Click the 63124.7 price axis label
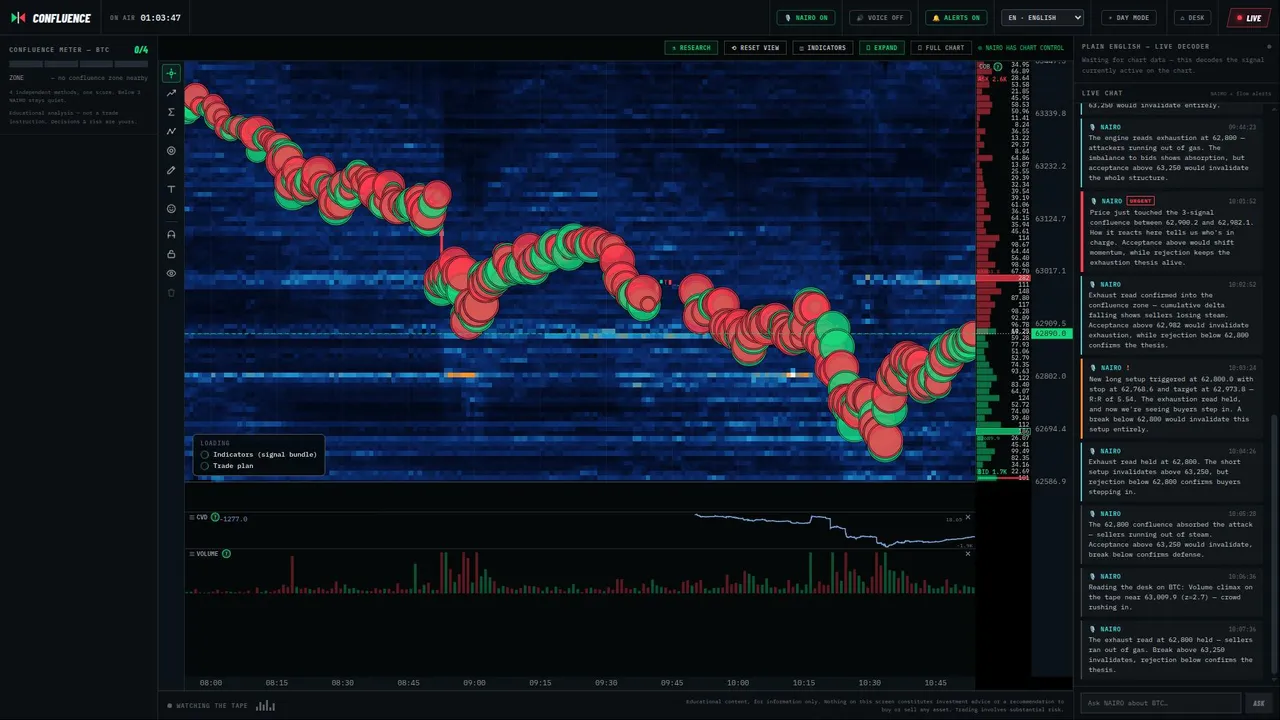The image size is (1280, 720). (1050, 219)
